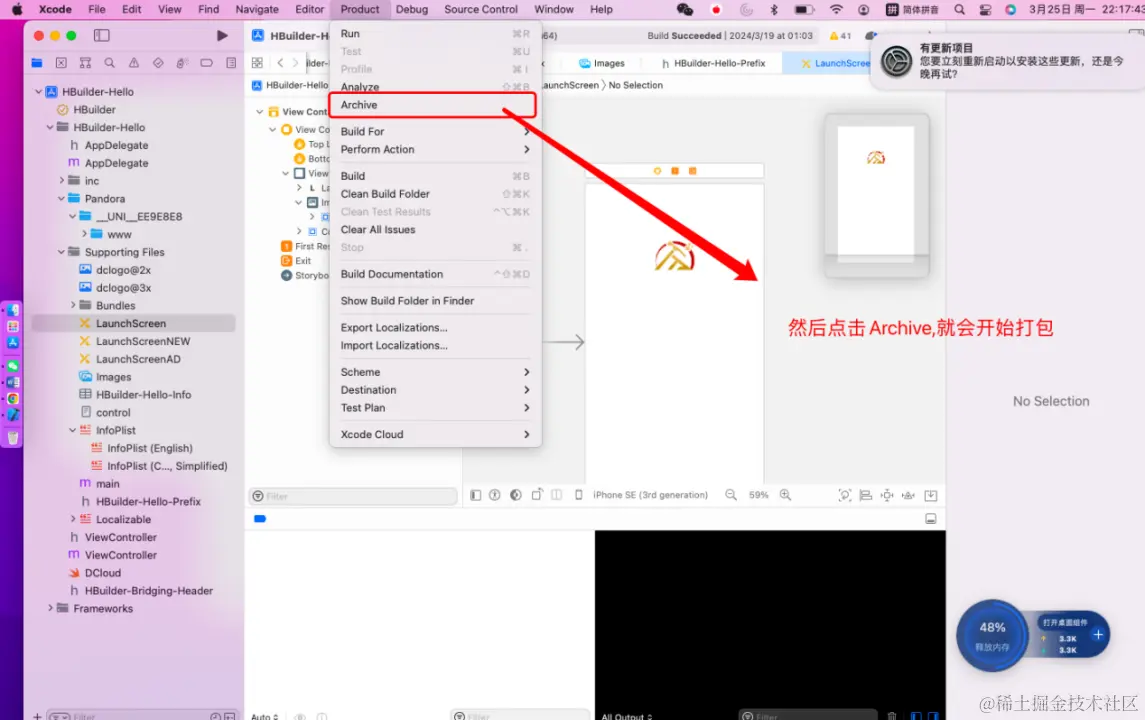Choose Export Localizations… item
Screen dimensions: 1145x720
coord(434,328)
